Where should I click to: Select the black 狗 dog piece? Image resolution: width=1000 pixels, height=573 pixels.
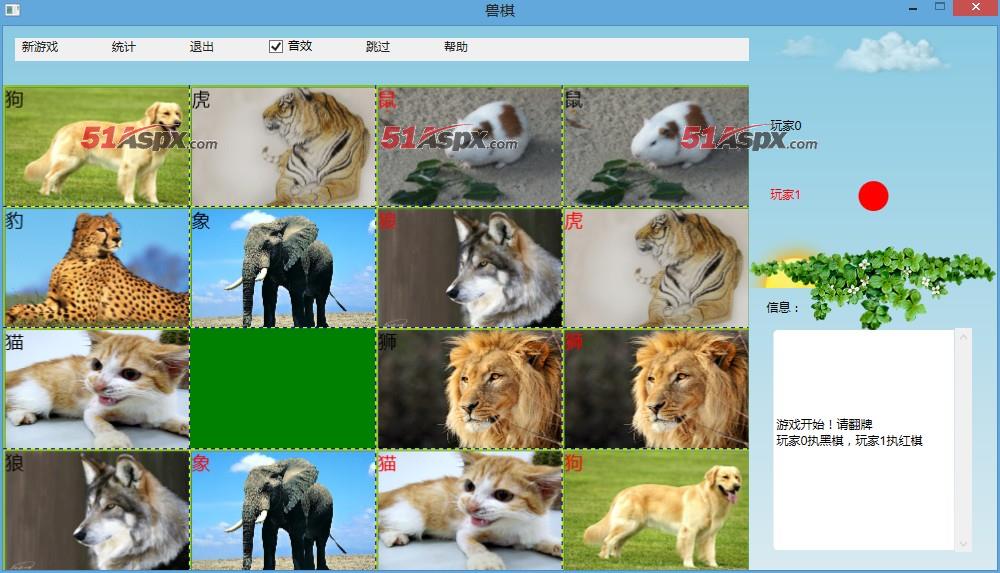(x=96, y=146)
